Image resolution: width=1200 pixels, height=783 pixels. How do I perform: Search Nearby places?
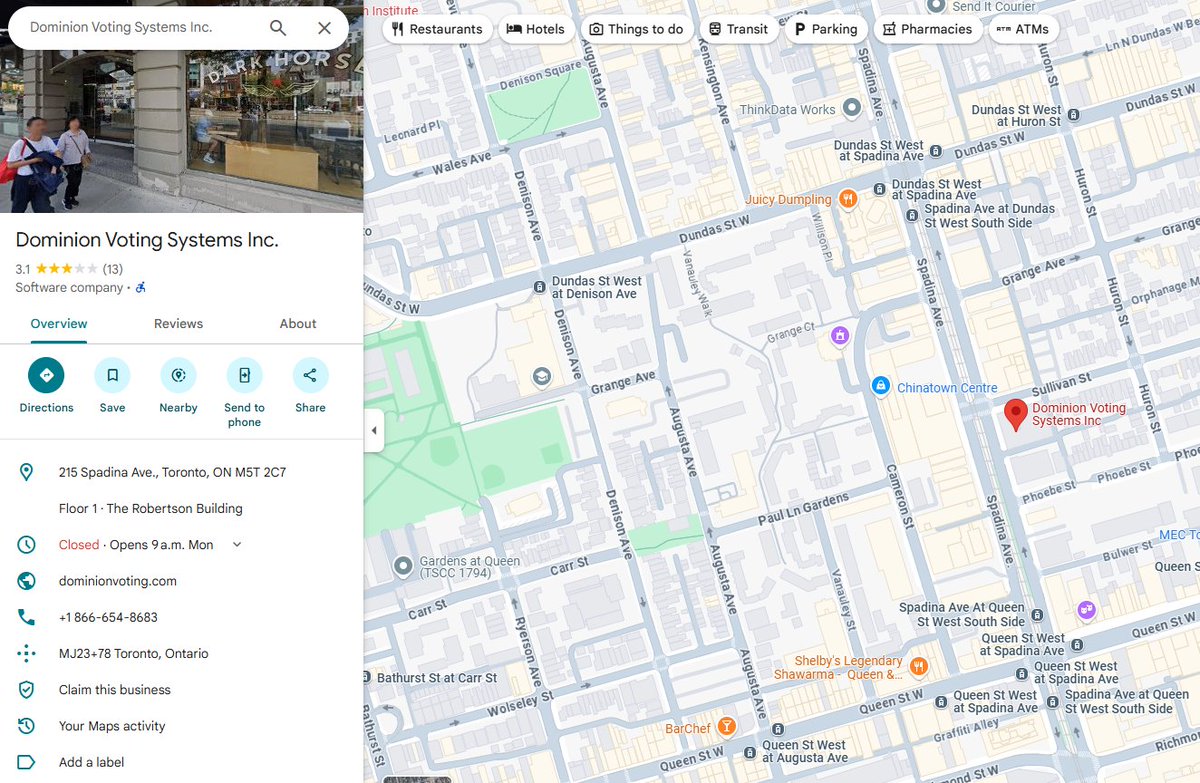178,385
